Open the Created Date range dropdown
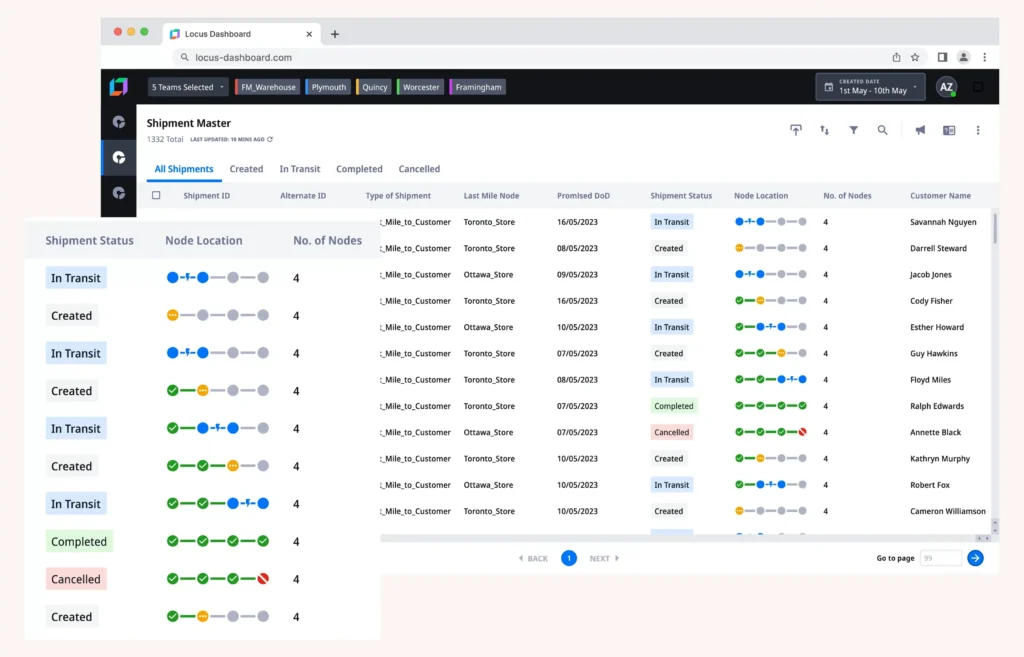 870,87
